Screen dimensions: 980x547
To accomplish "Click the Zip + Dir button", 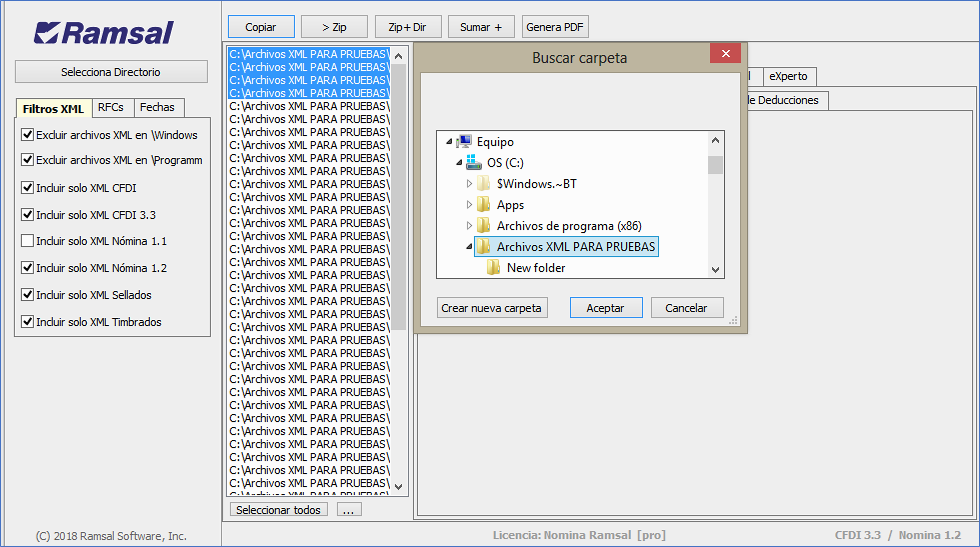I will tap(408, 28).
